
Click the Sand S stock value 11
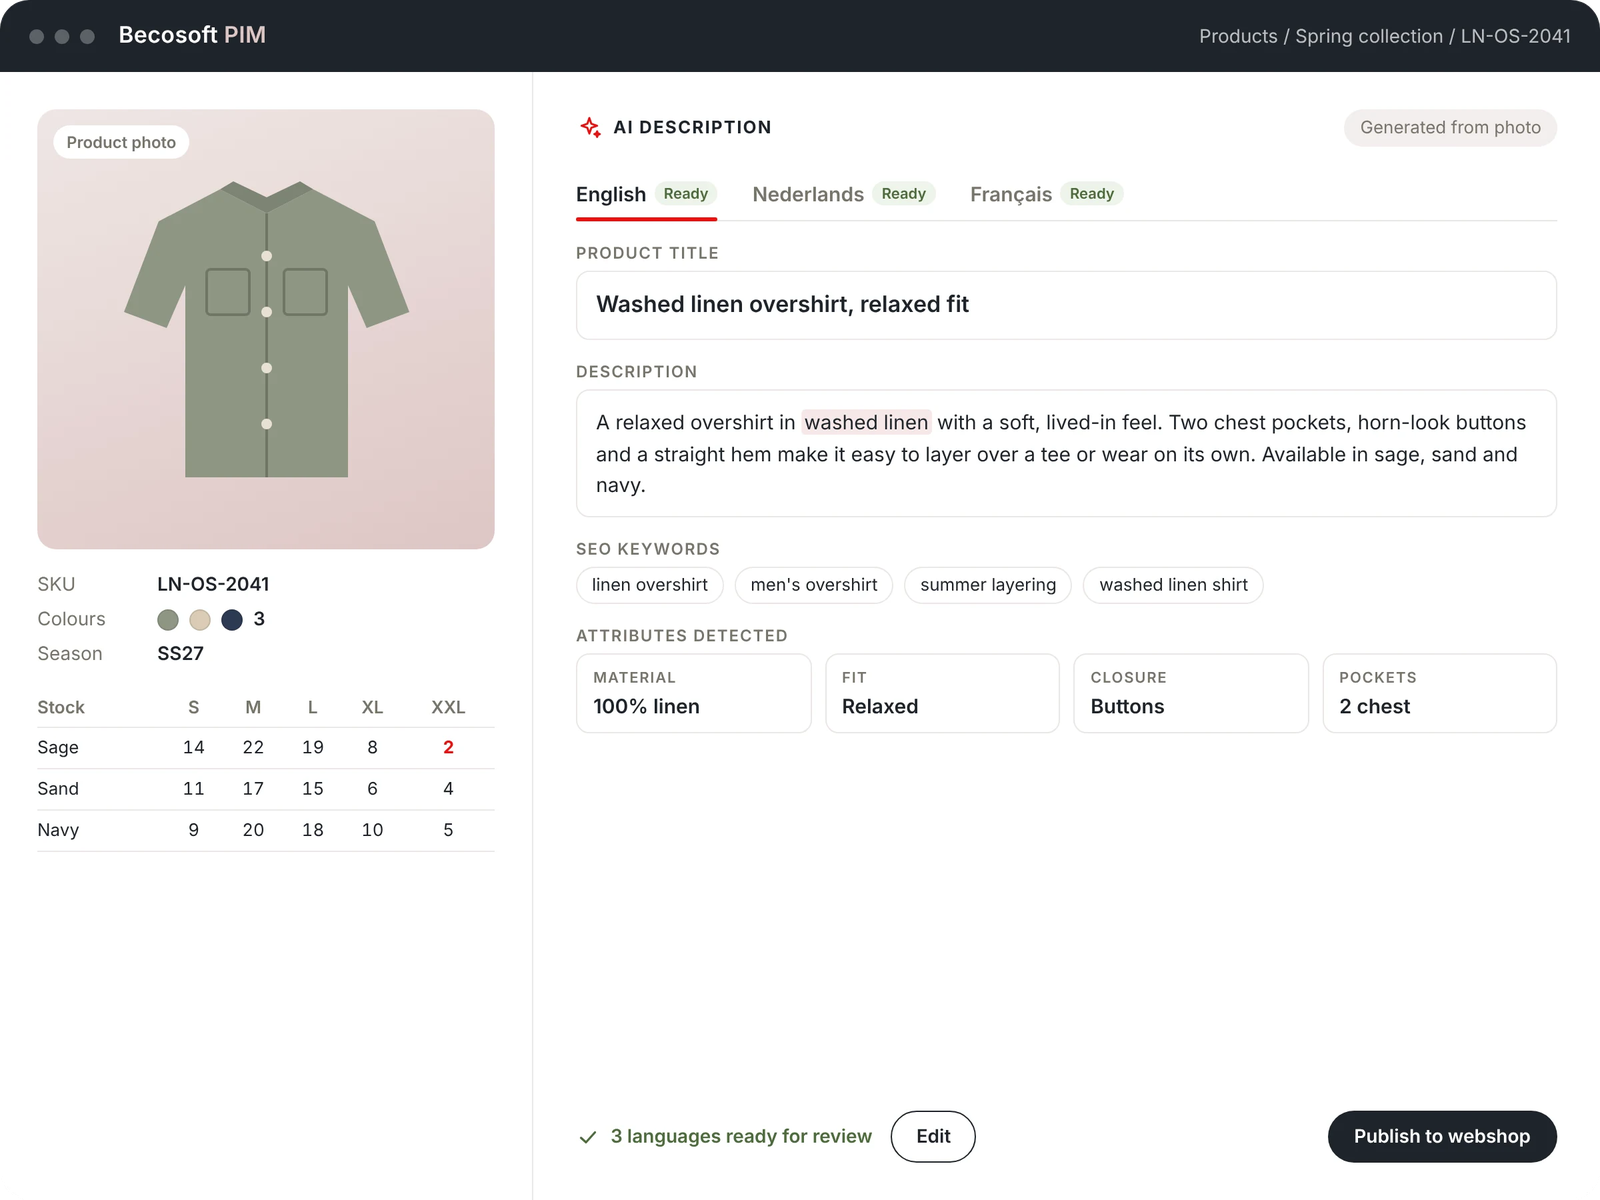(194, 789)
